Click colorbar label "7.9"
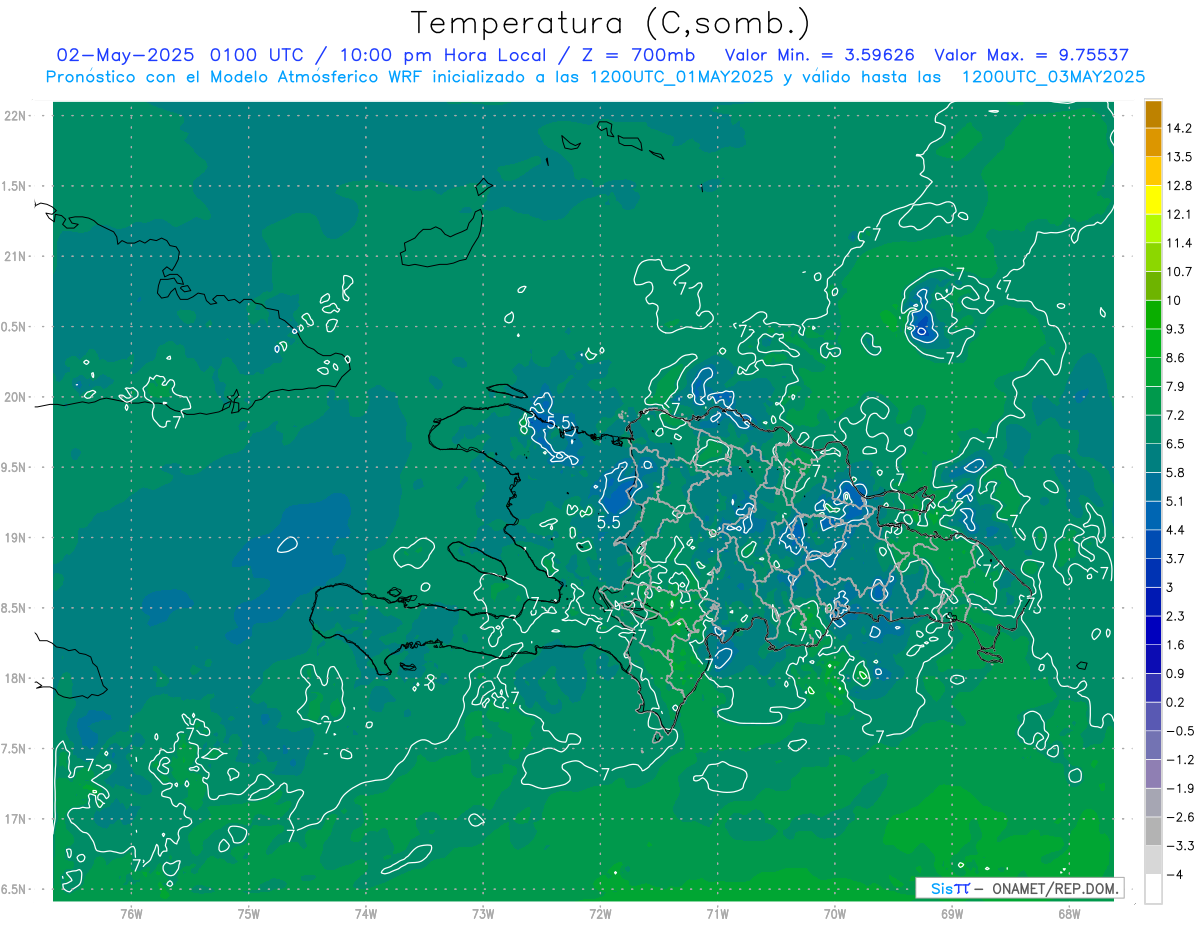 (1175, 387)
